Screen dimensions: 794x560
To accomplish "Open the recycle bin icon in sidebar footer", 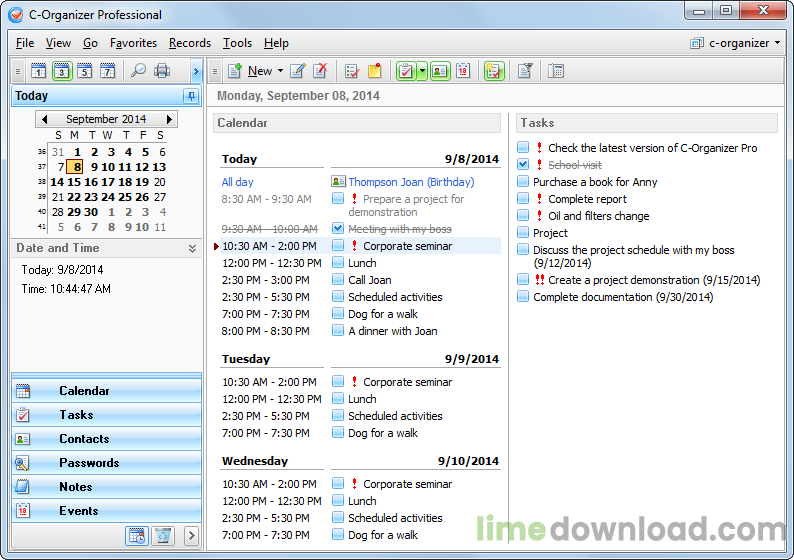I will pyautogui.click(x=163, y=536).
